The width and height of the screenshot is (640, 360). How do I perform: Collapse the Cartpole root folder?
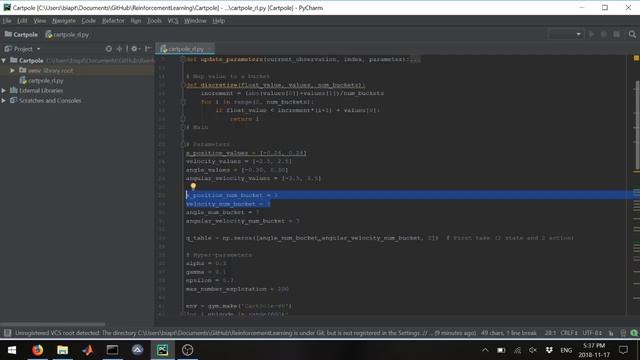point(4,60)
